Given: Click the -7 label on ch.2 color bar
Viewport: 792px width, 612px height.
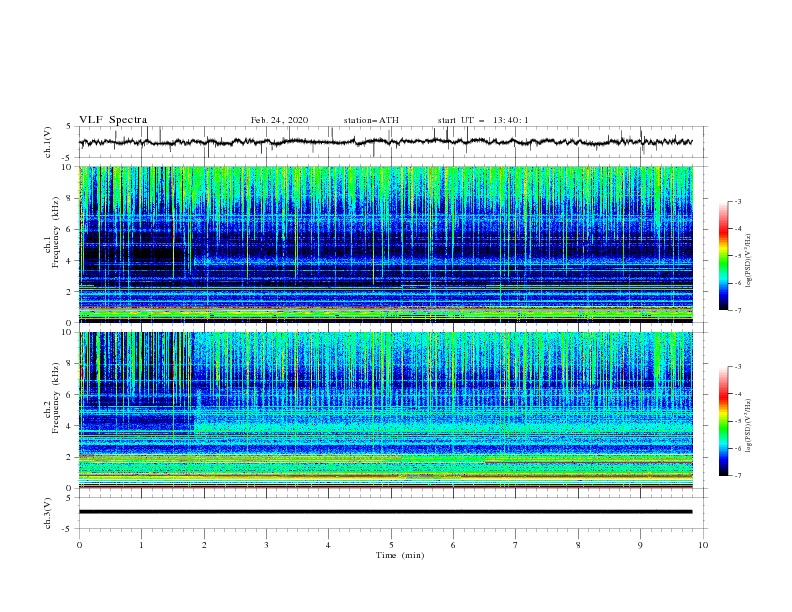Looking at the screenshot, I should pos(737,475).
